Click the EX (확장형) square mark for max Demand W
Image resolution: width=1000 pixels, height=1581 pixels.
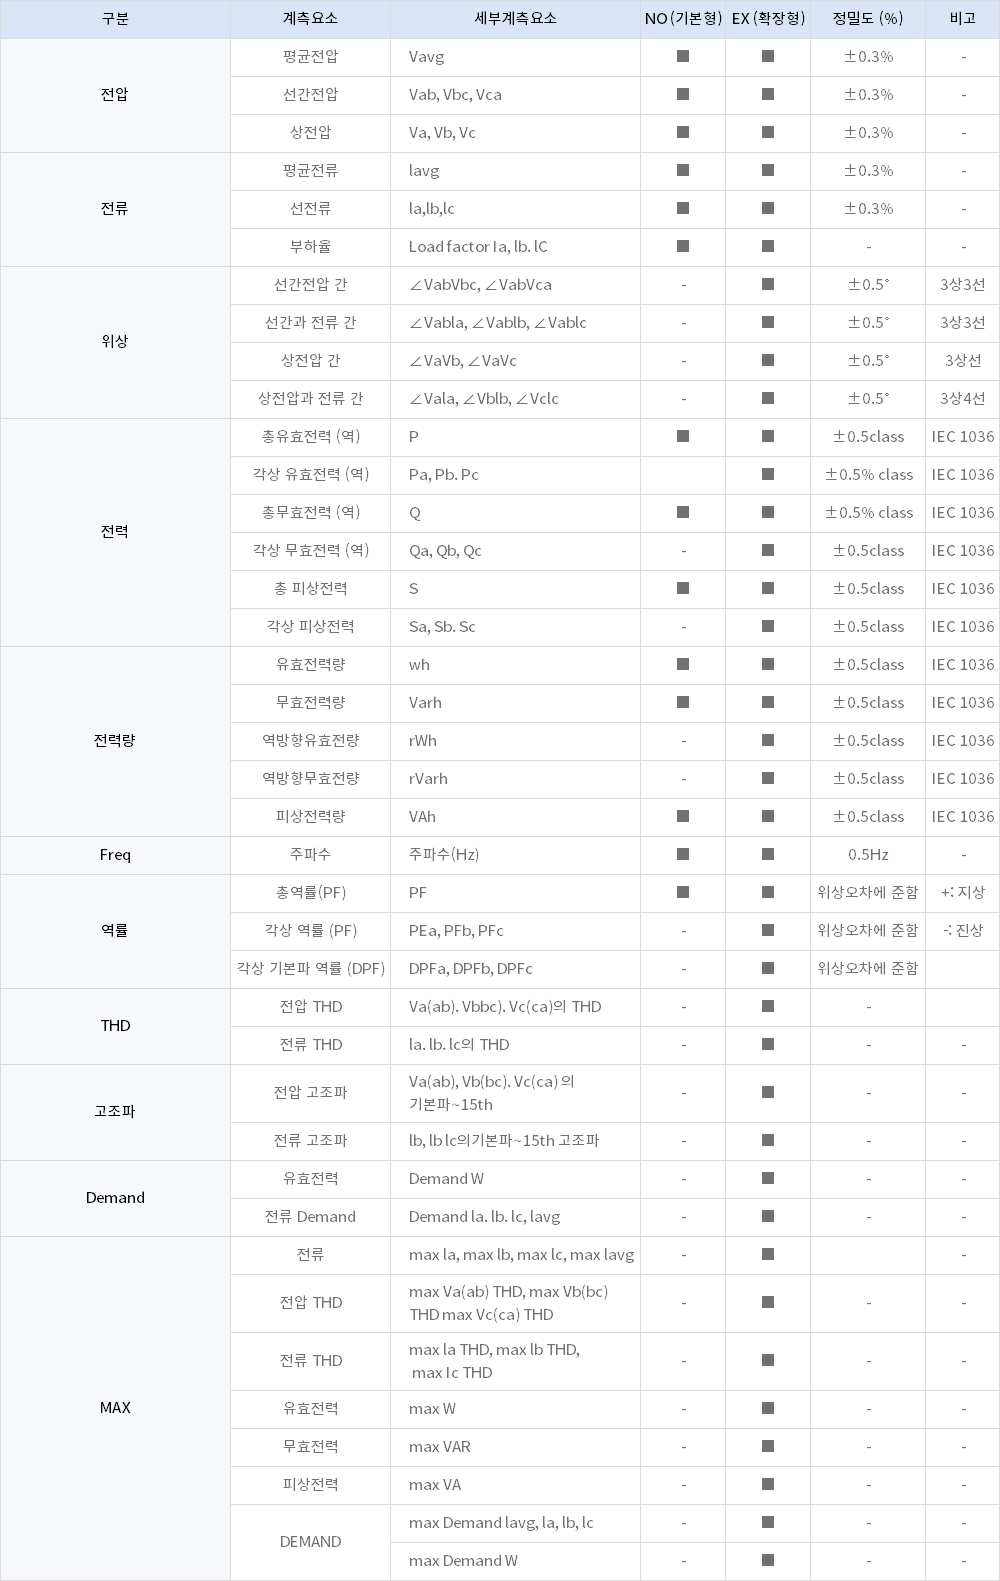point(768,1561)
